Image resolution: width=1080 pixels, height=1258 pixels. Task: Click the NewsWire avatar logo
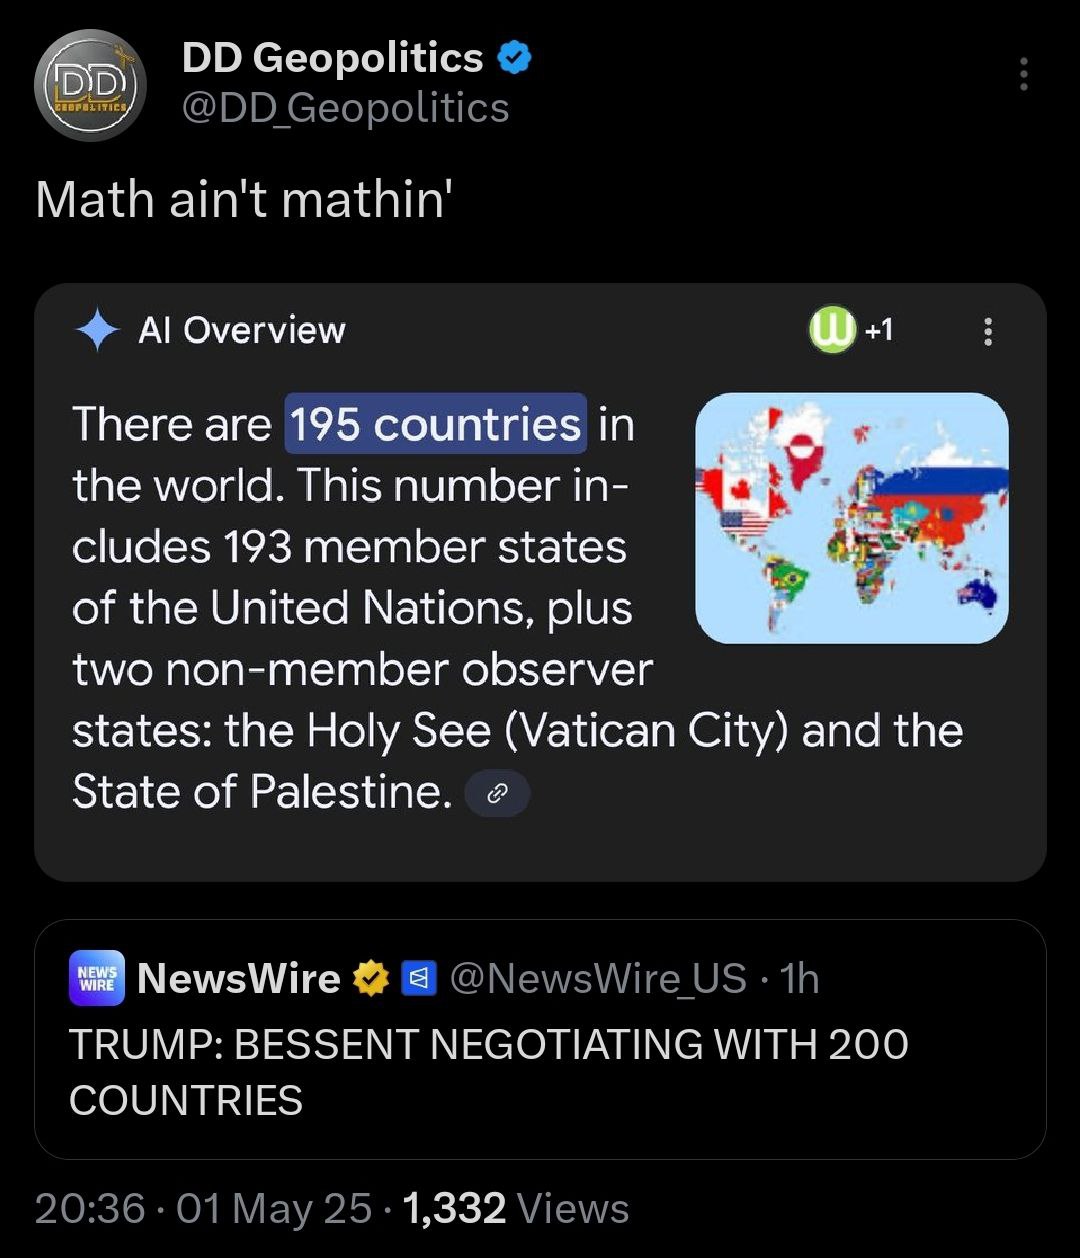[x=97, y=977]
